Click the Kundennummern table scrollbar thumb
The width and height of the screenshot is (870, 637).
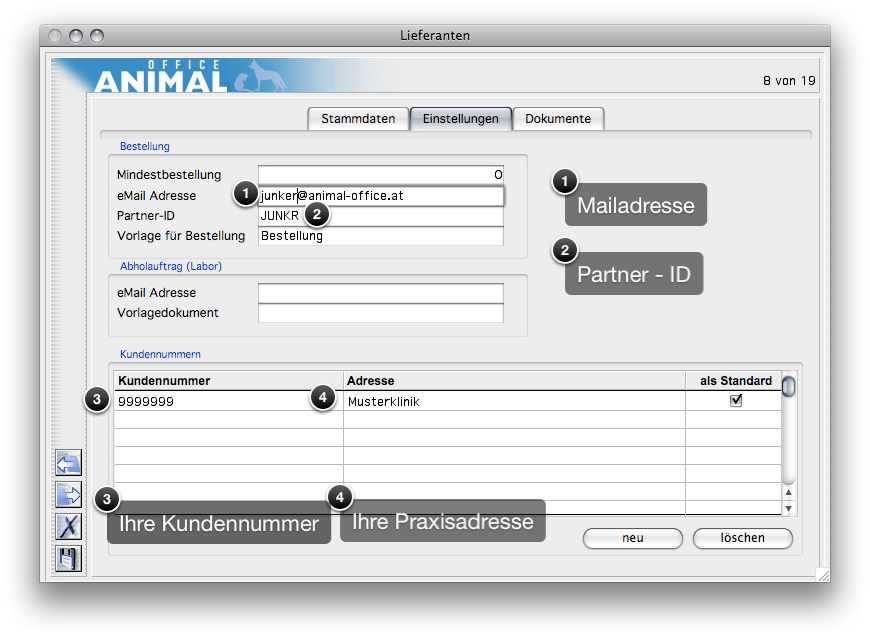tap(789, 386)
